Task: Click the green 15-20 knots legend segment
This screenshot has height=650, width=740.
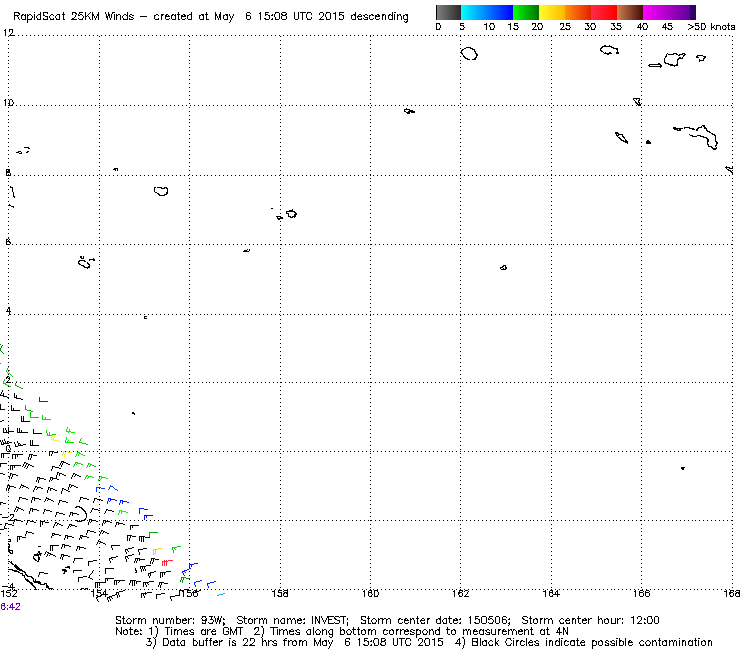Action: (x=526, y=12)
